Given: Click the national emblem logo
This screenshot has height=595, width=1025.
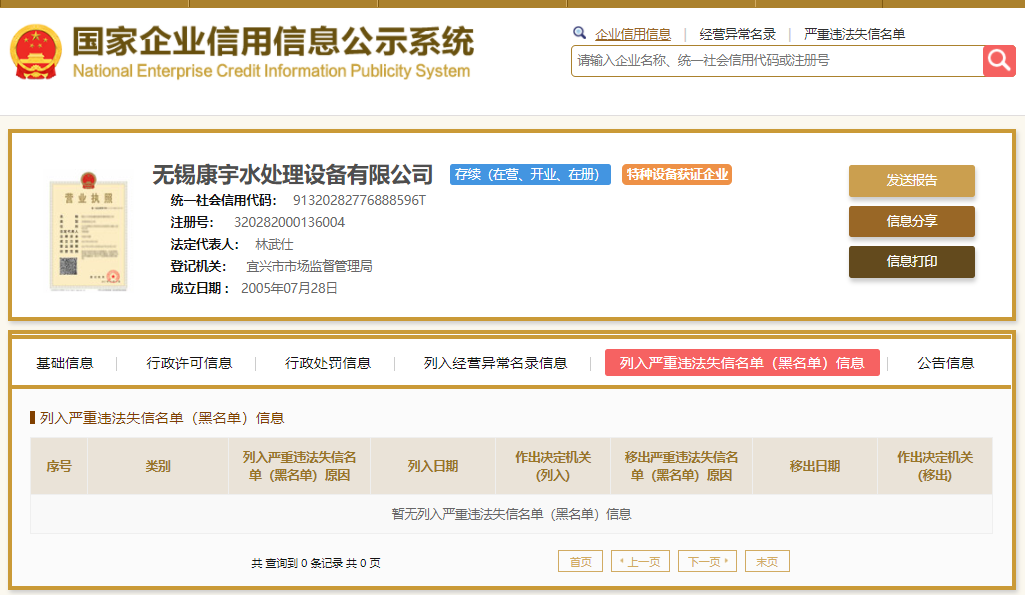Looking at the screenshot, I should click(x=36, y=52).
